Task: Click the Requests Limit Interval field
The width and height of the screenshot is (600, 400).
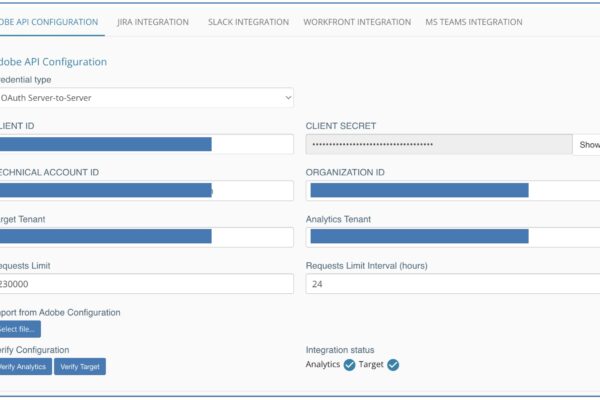Action: [x=453, y=284]
